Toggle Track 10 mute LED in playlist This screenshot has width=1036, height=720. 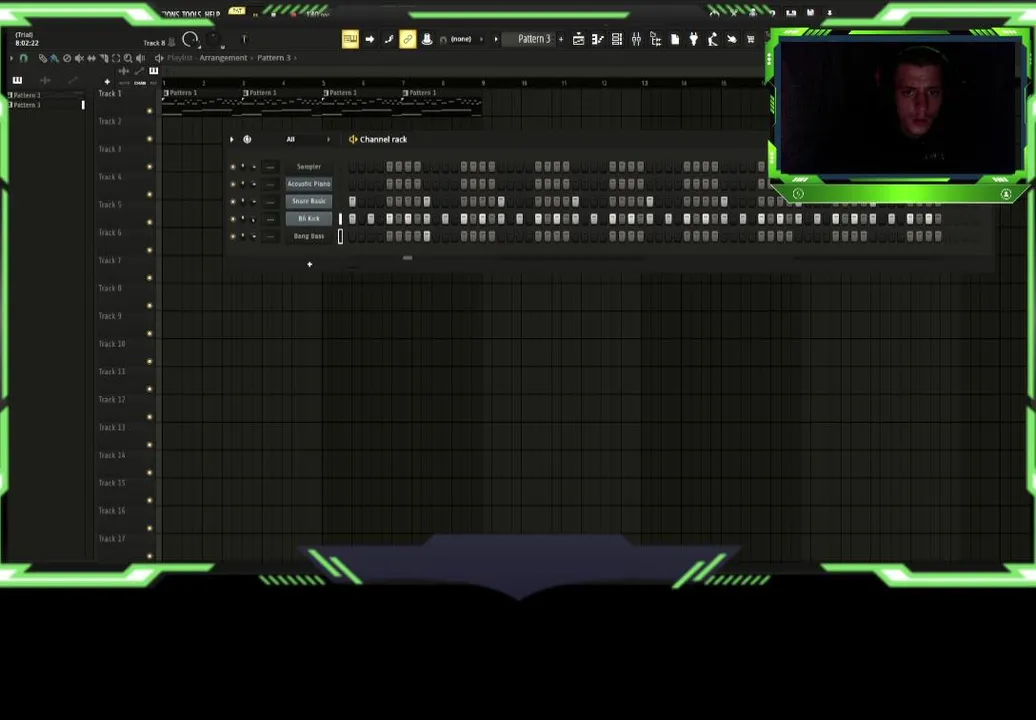coord(149,361)
